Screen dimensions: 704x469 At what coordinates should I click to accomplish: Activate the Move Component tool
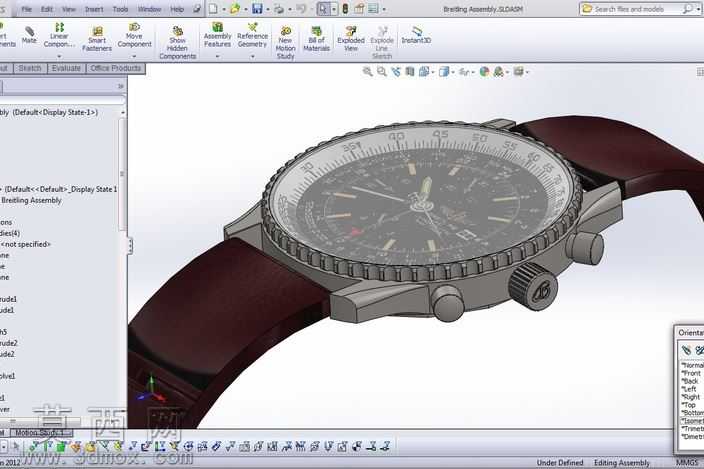click(134, 35)
